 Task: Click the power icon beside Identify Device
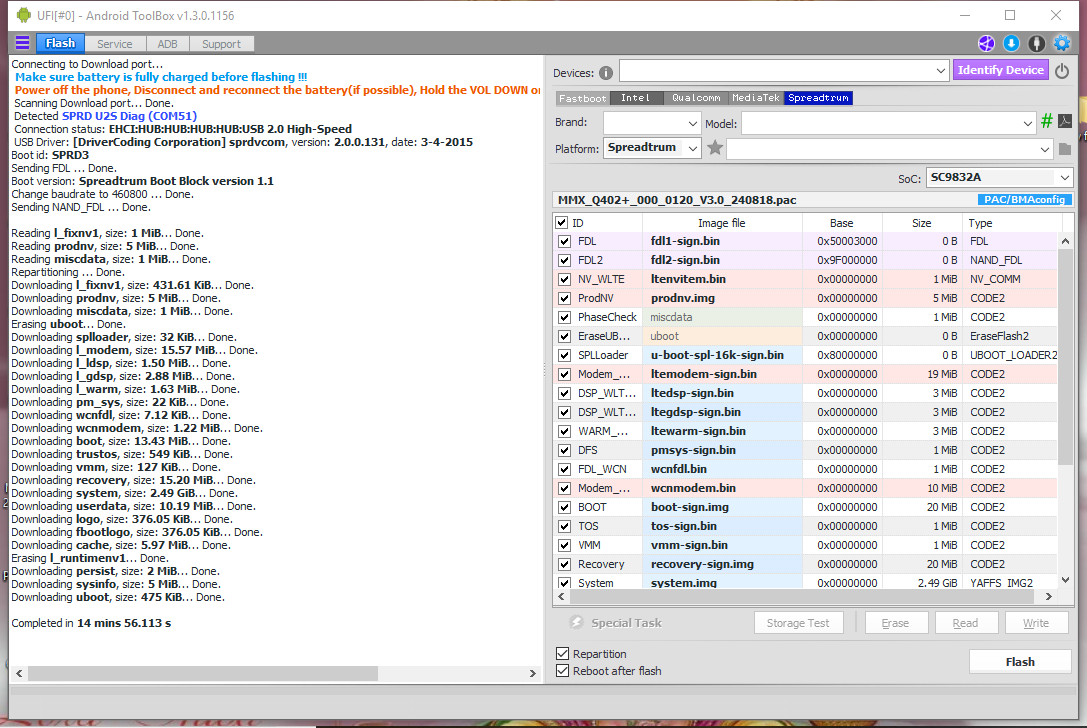click(1062, 71)
